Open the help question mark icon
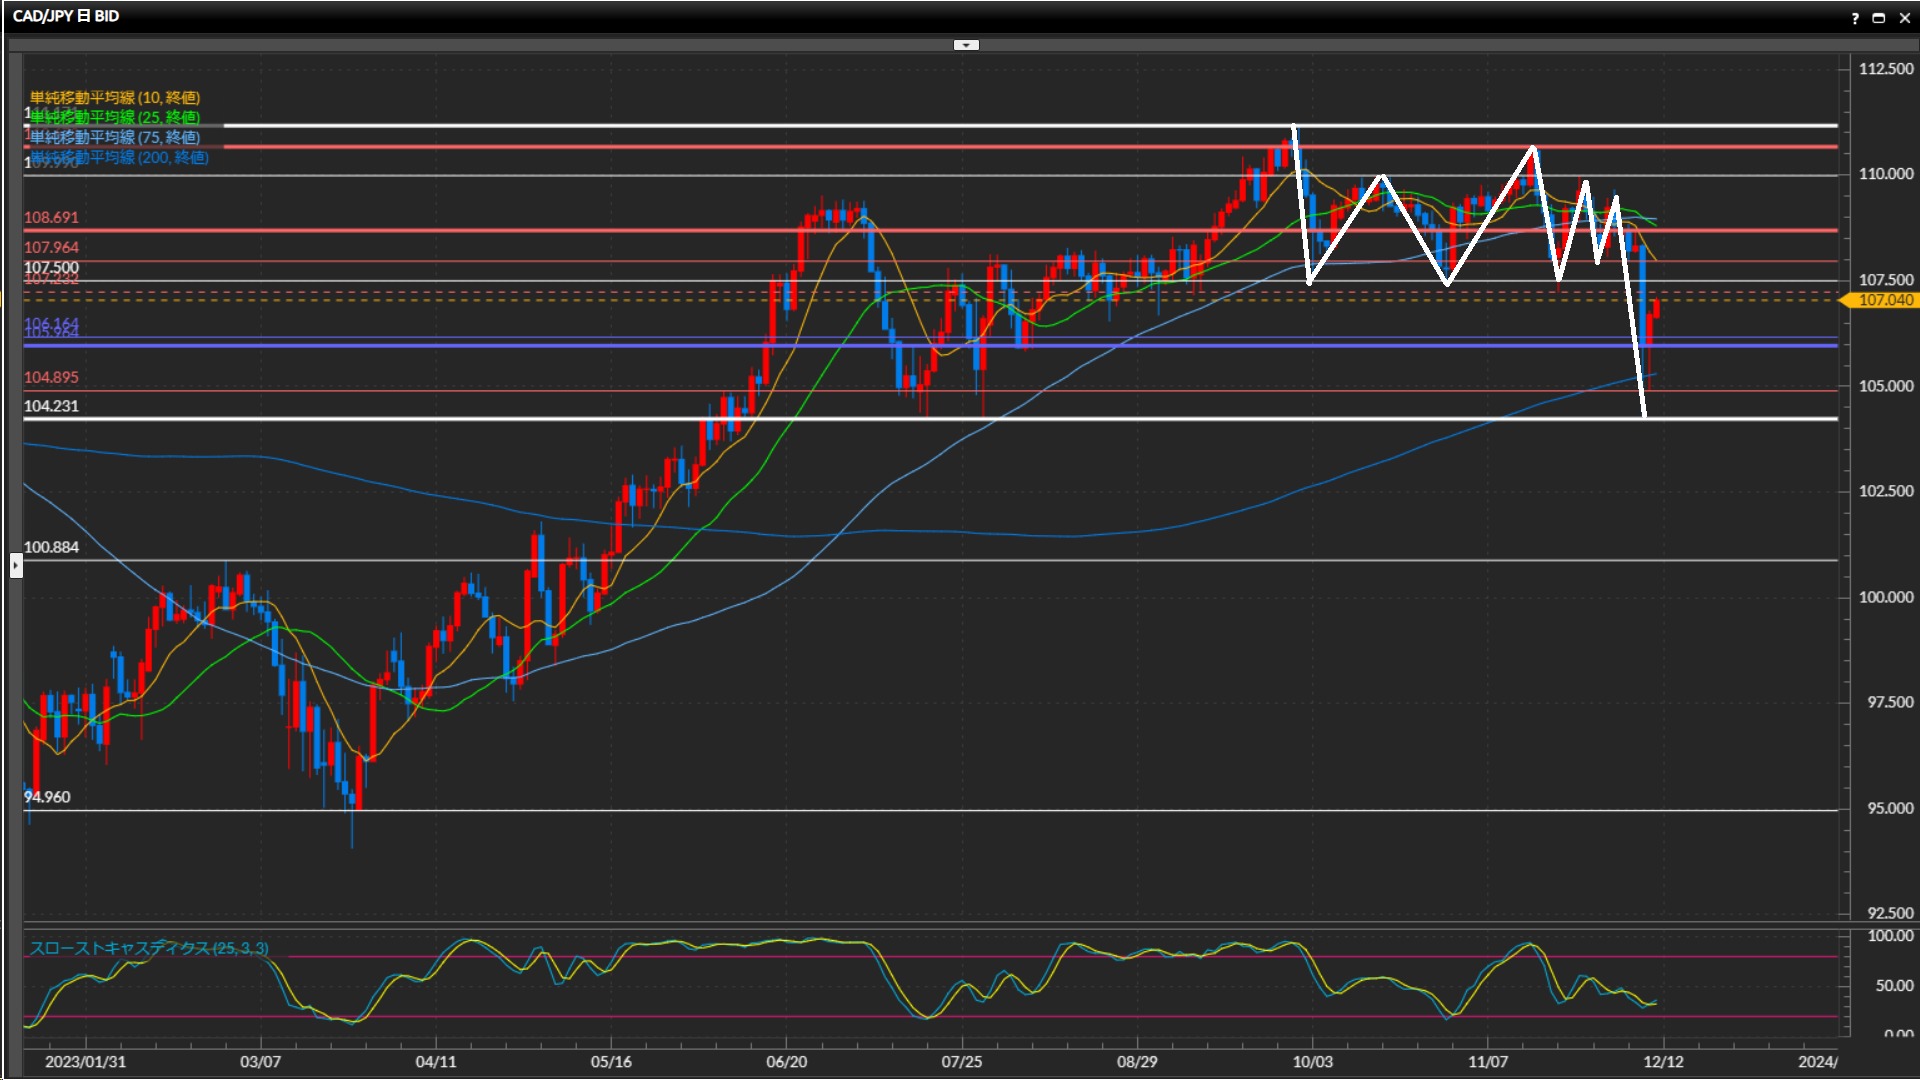 (x=1855, y=18)
